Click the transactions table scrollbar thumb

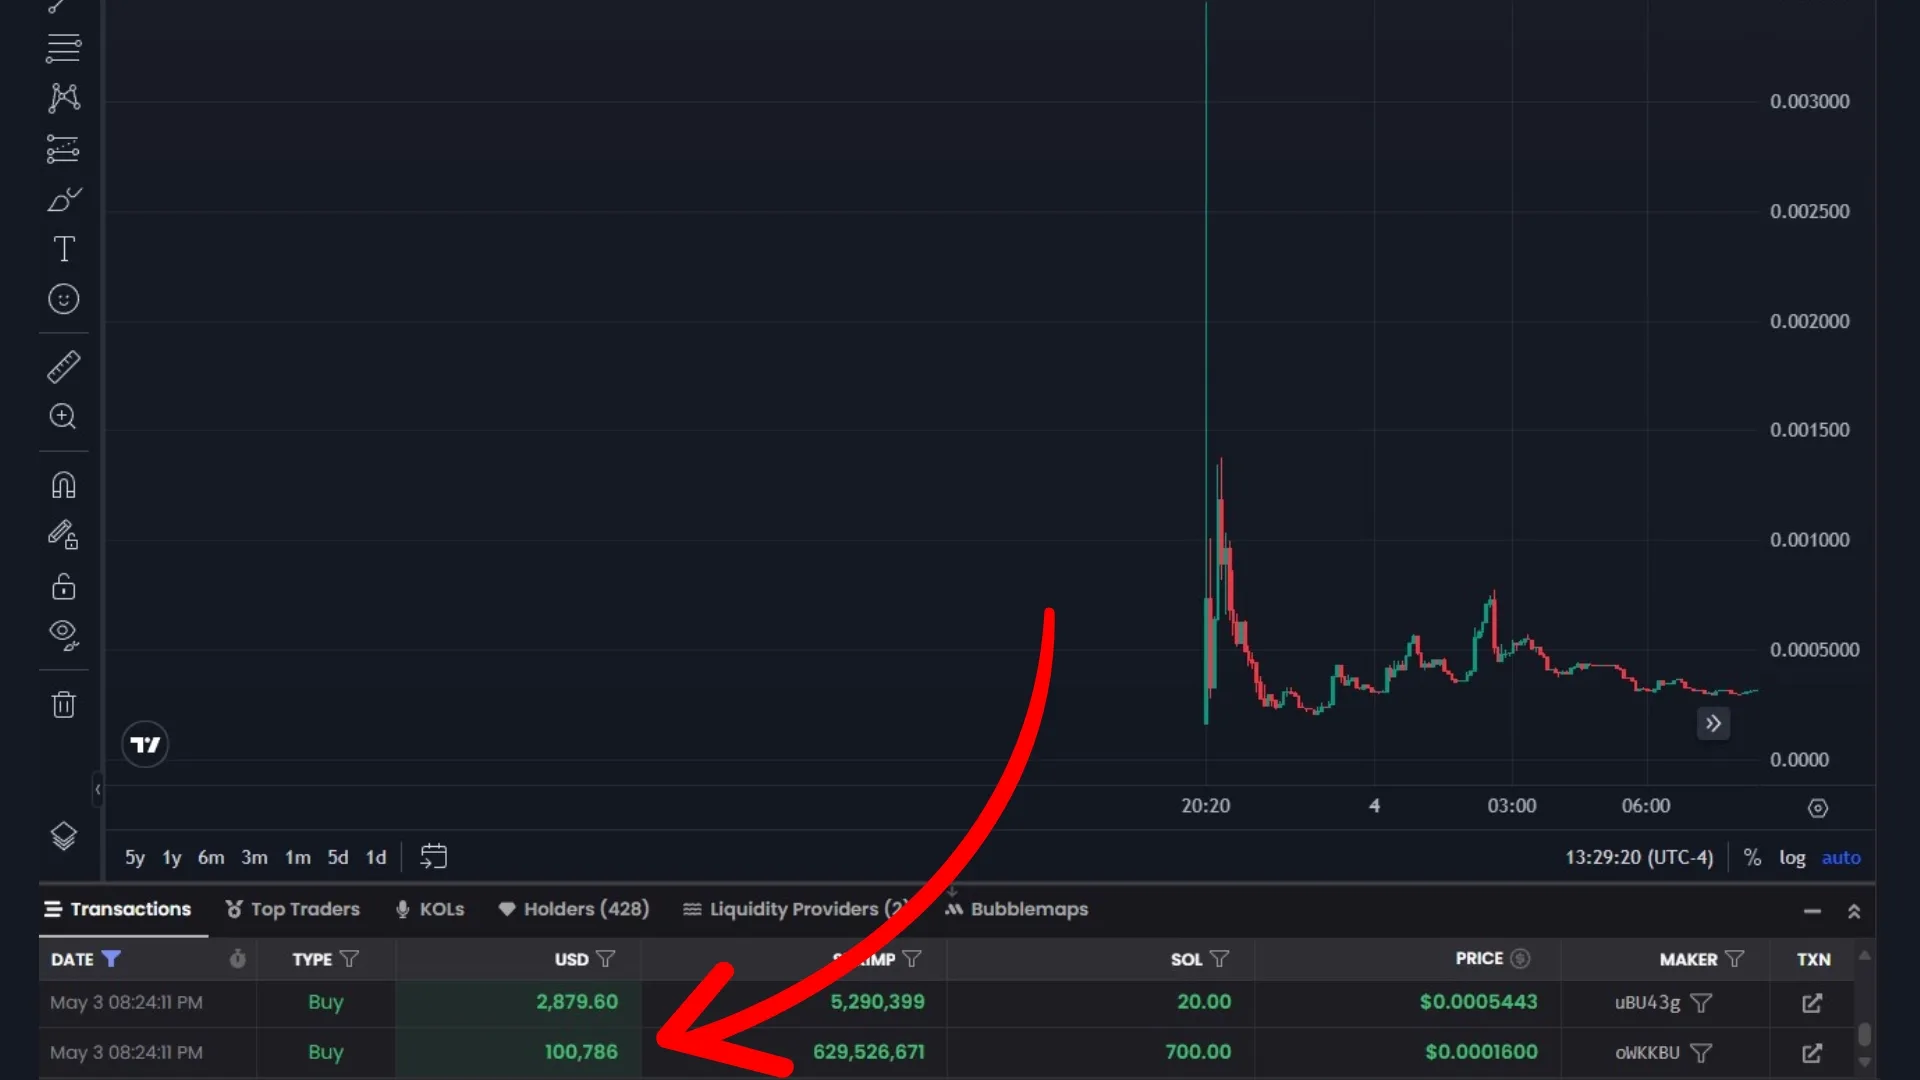coord(1865,1034)
